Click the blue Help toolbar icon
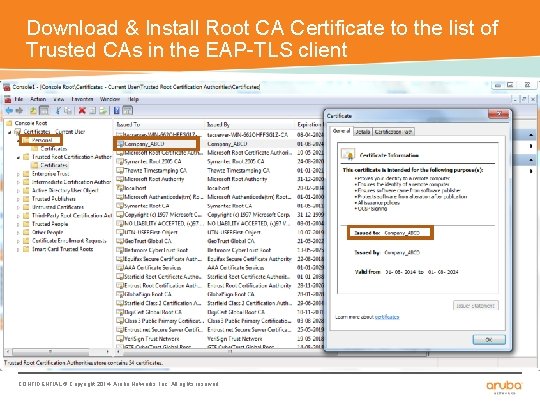 coord(117,111)
